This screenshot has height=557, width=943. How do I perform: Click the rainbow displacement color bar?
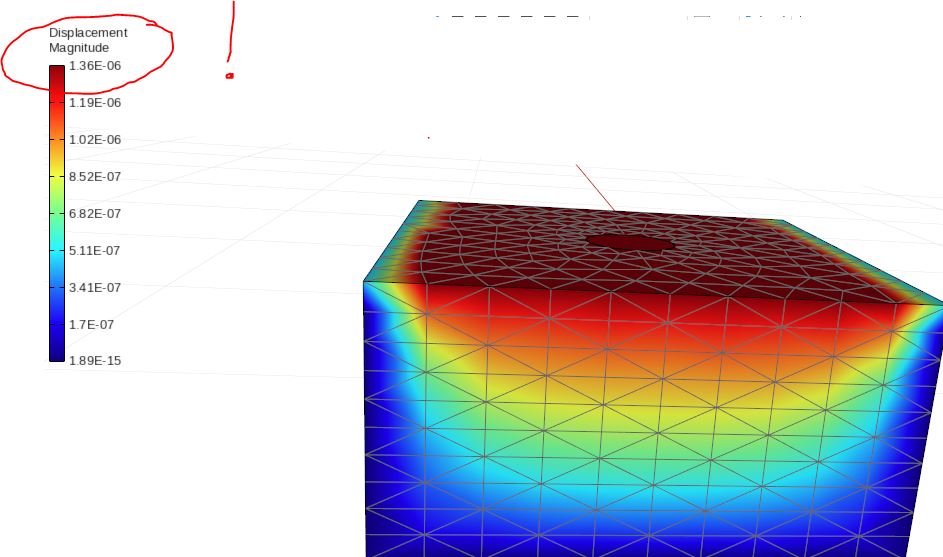pos(57,214)
